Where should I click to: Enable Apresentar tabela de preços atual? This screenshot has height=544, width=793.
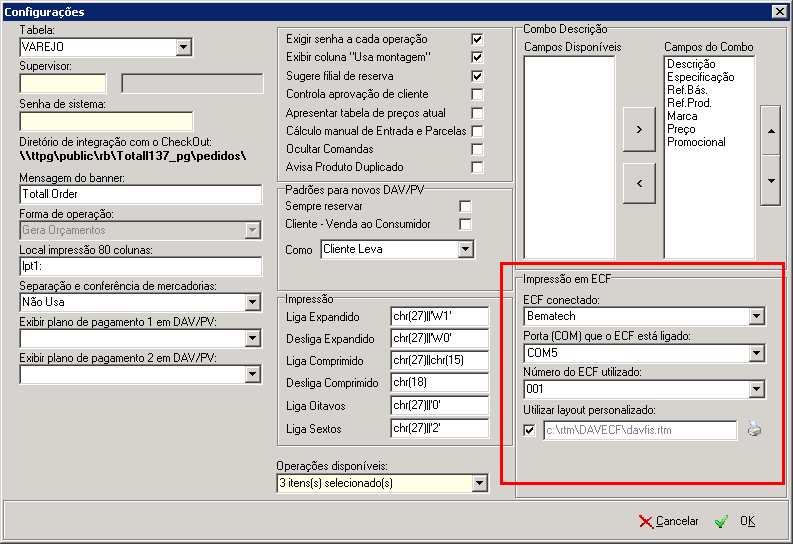tap(477, 113)
